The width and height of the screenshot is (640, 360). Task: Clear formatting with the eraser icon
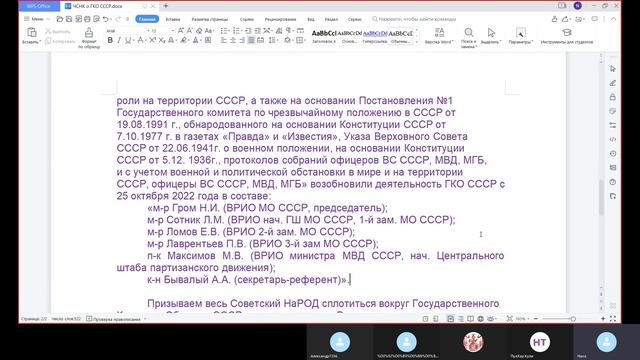click(x=199, y=31)
